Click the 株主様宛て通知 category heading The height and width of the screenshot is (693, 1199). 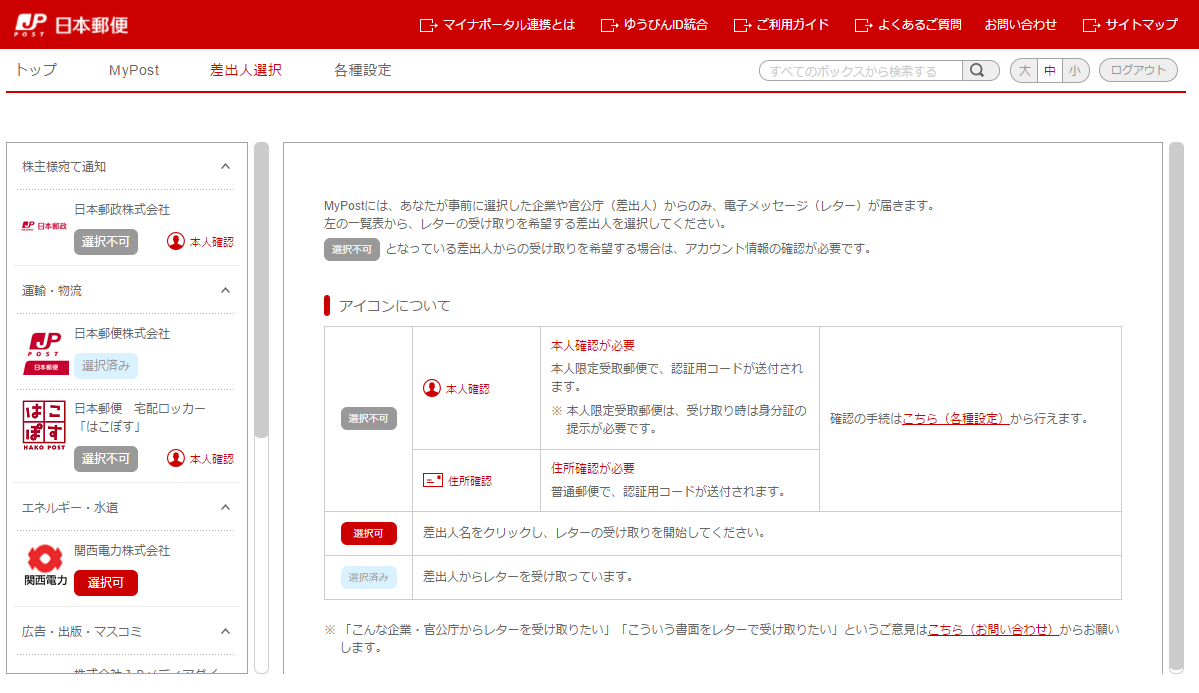tap(64, 167)
